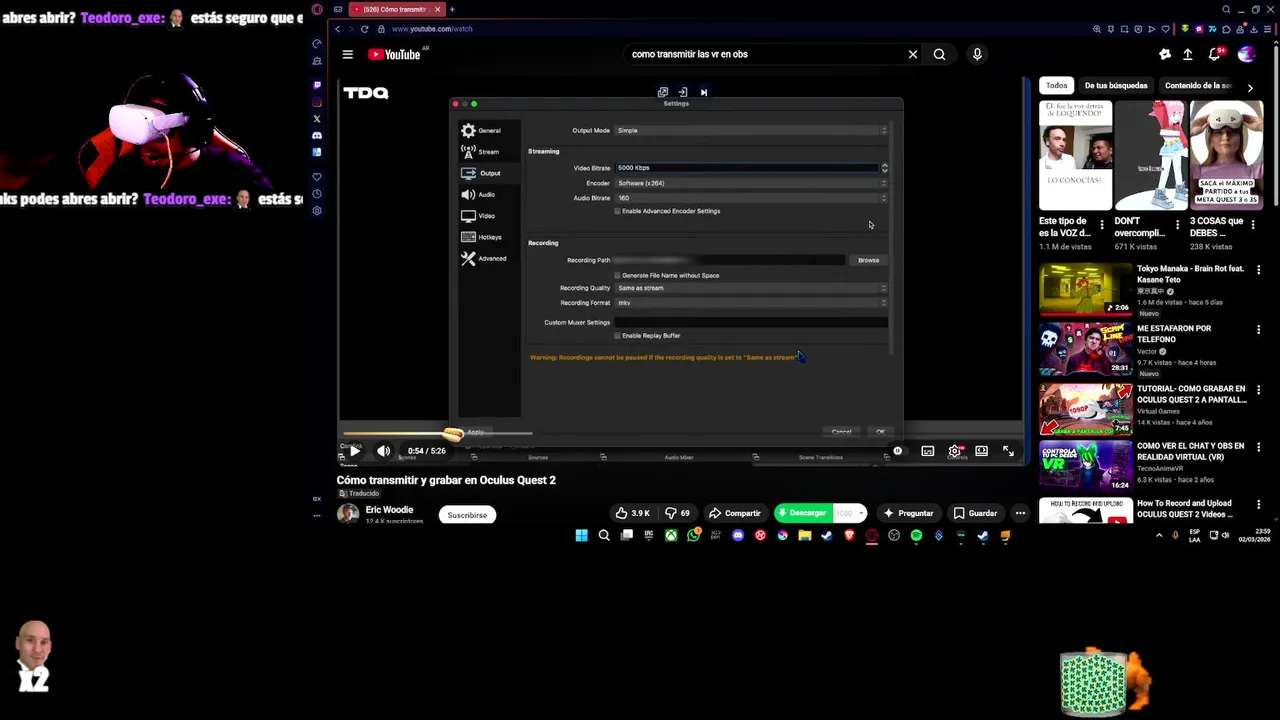The height and width of the screenshot is (720, 1280).
Task: Dislike the video showing 69
Action: pos(680,513)
